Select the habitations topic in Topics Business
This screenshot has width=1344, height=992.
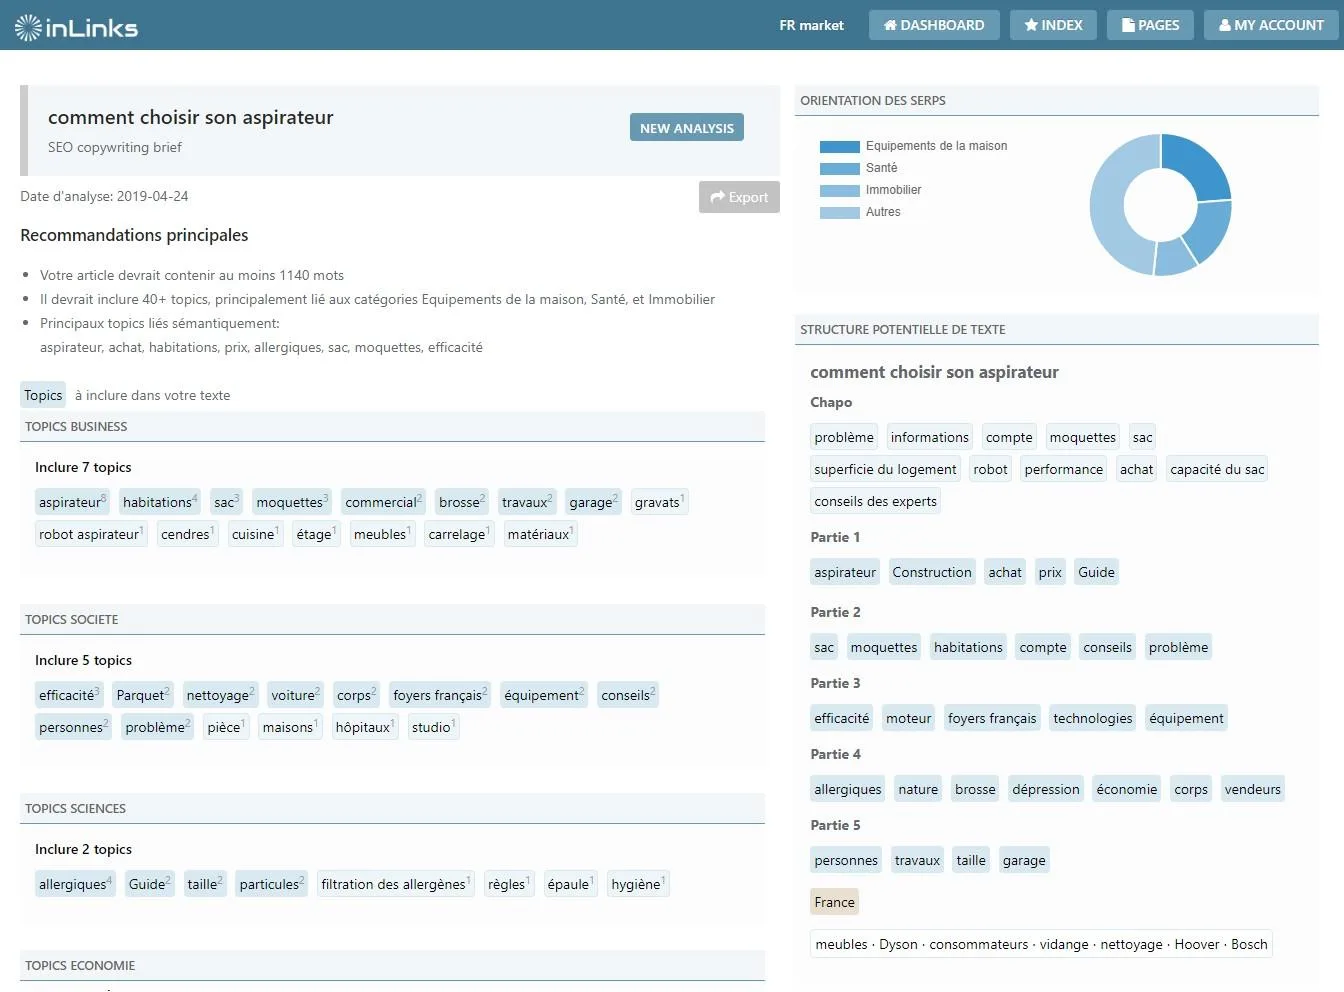160,502
